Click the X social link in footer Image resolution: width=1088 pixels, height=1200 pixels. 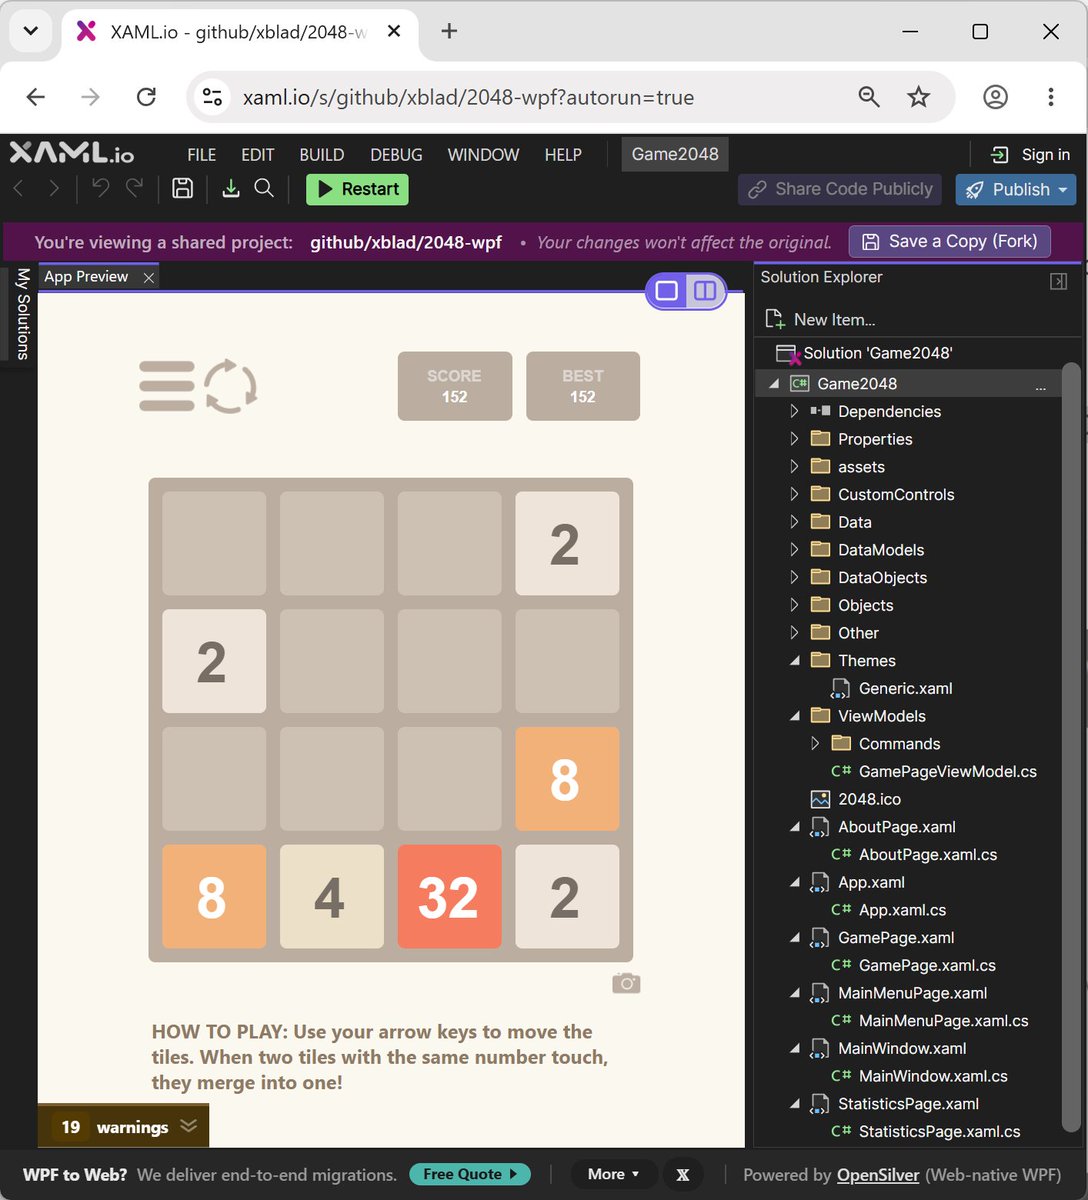click(x=683, y=1174)
